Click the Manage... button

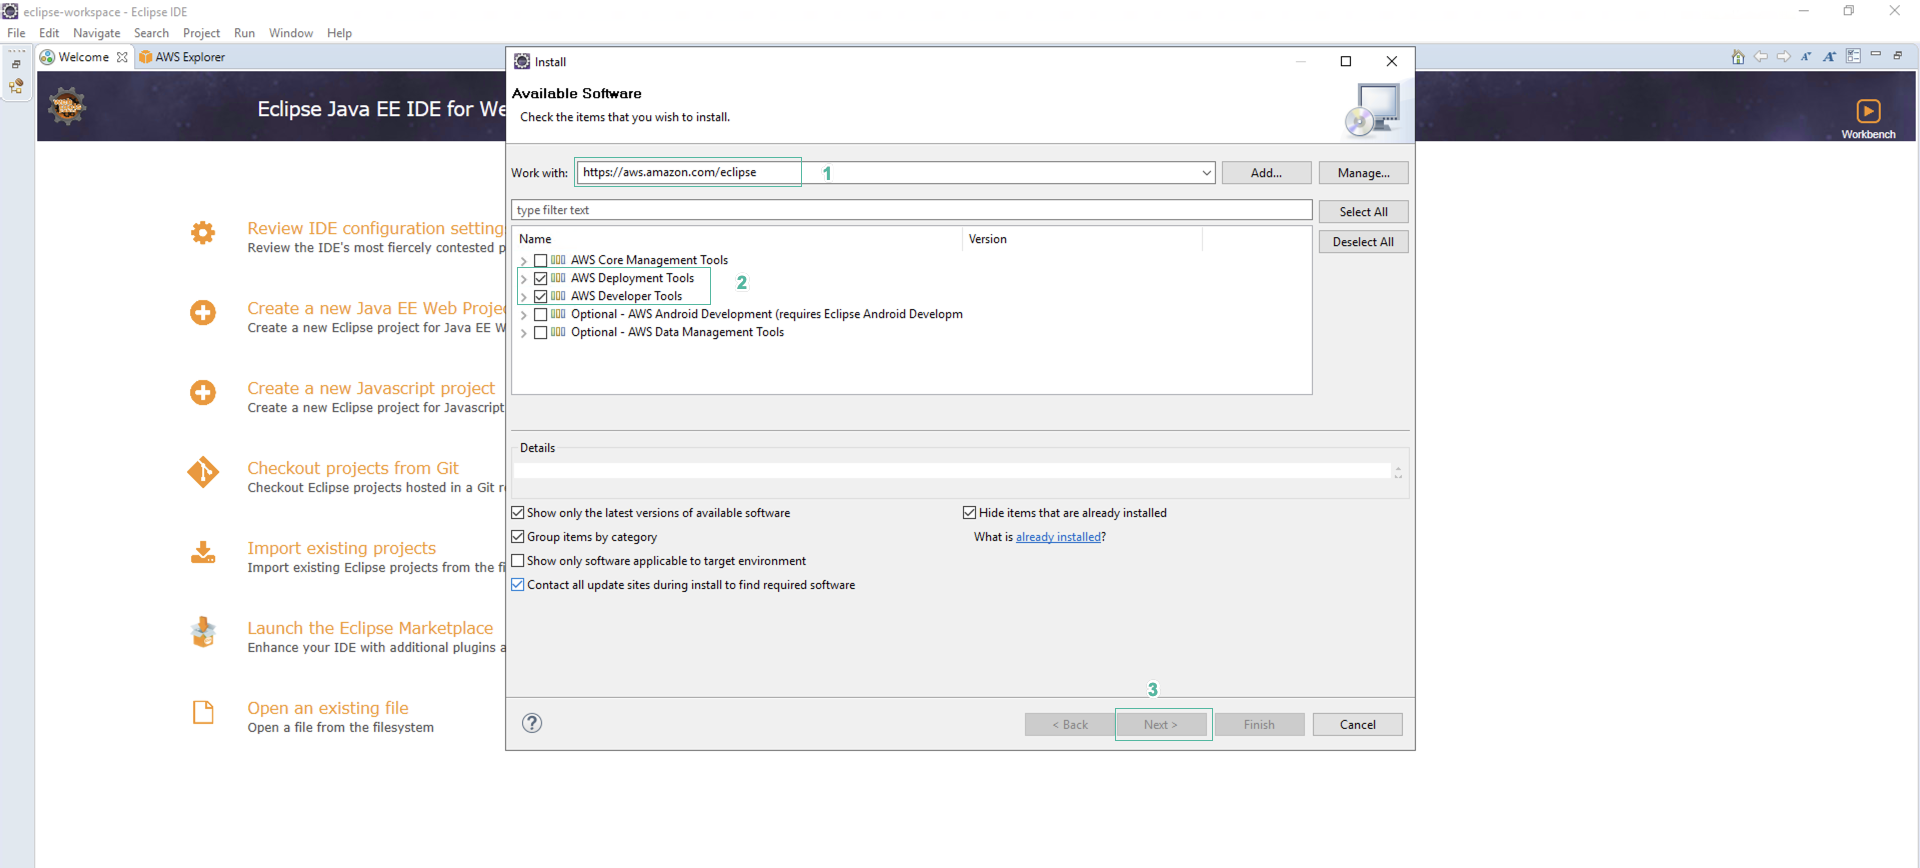[x=1363, y=173]
